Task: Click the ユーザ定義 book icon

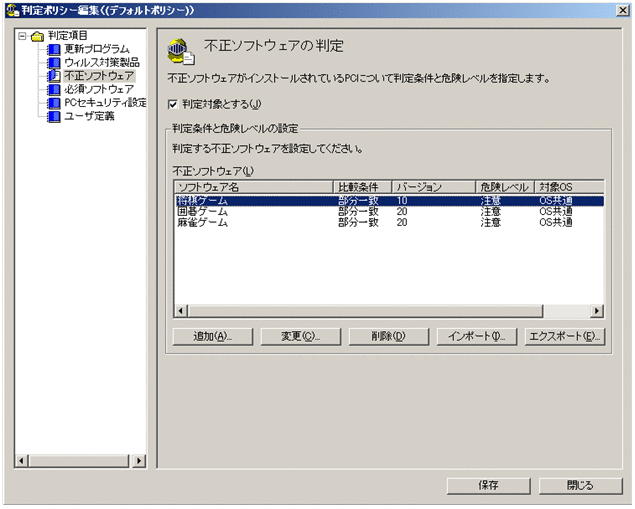Action: point(54,117)
